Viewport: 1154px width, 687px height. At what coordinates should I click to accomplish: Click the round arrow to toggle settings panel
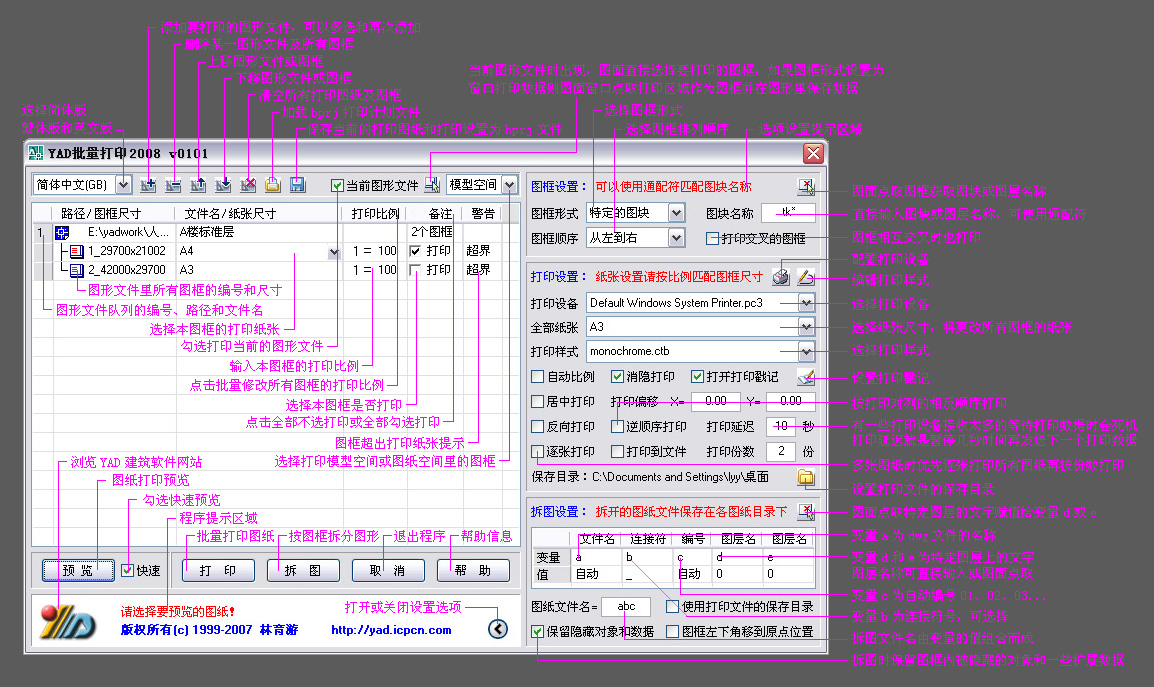pyautogui.click(x=498, y=629)
